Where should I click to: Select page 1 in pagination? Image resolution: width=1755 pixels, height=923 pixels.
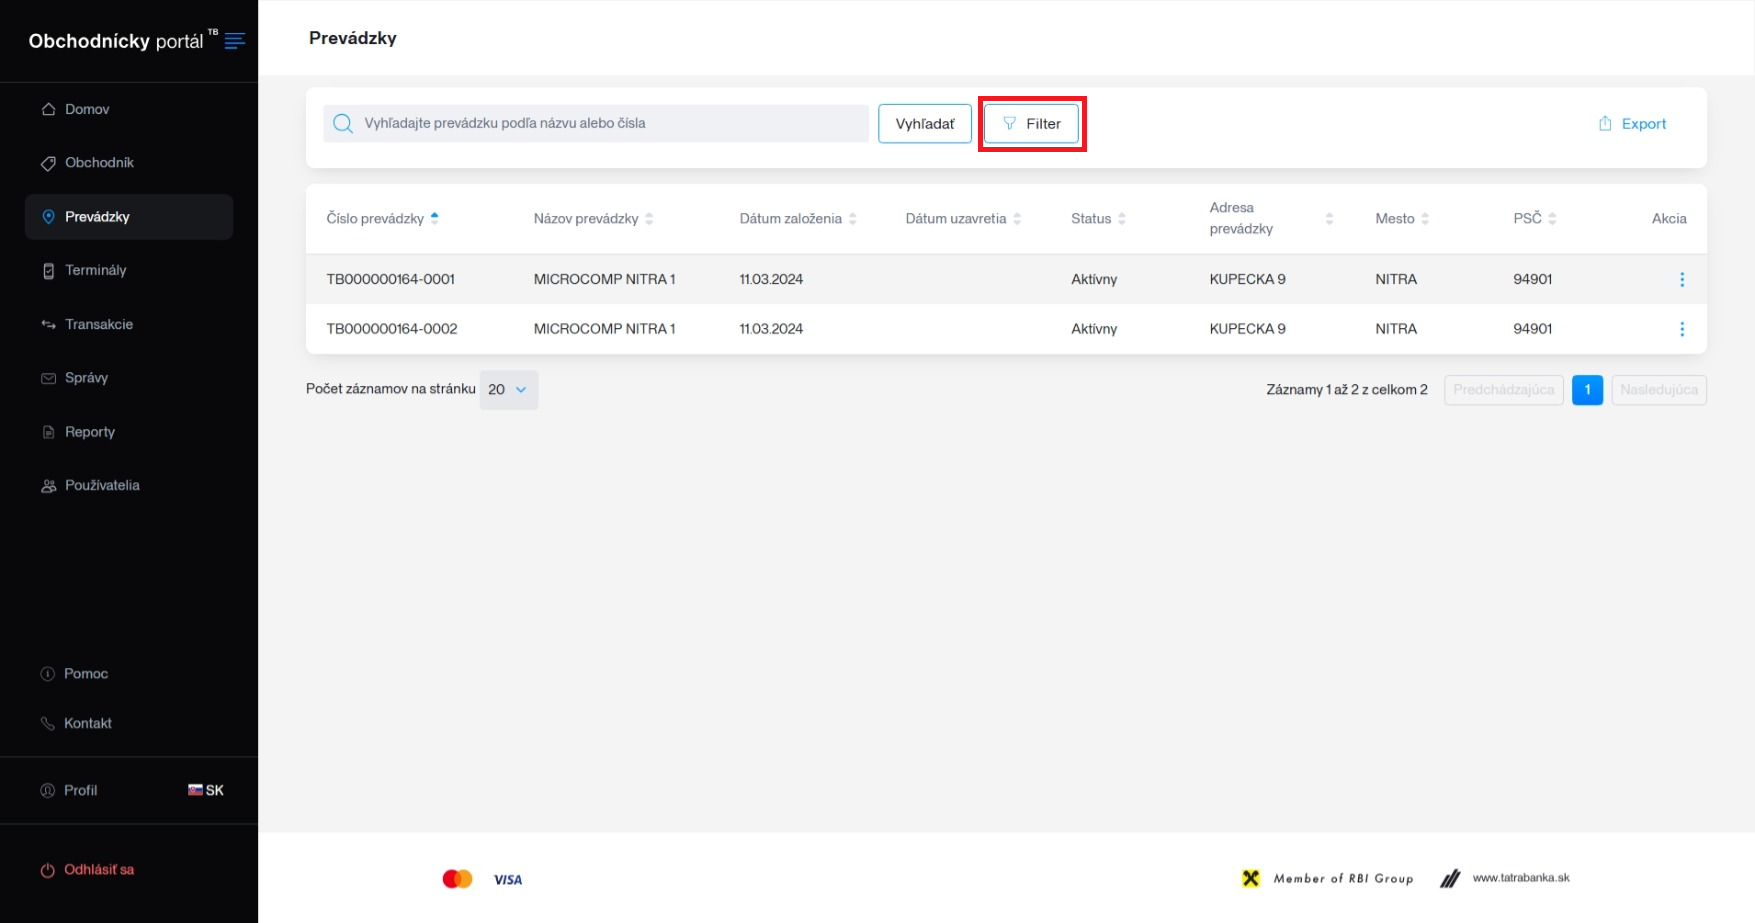[1587, 390]
